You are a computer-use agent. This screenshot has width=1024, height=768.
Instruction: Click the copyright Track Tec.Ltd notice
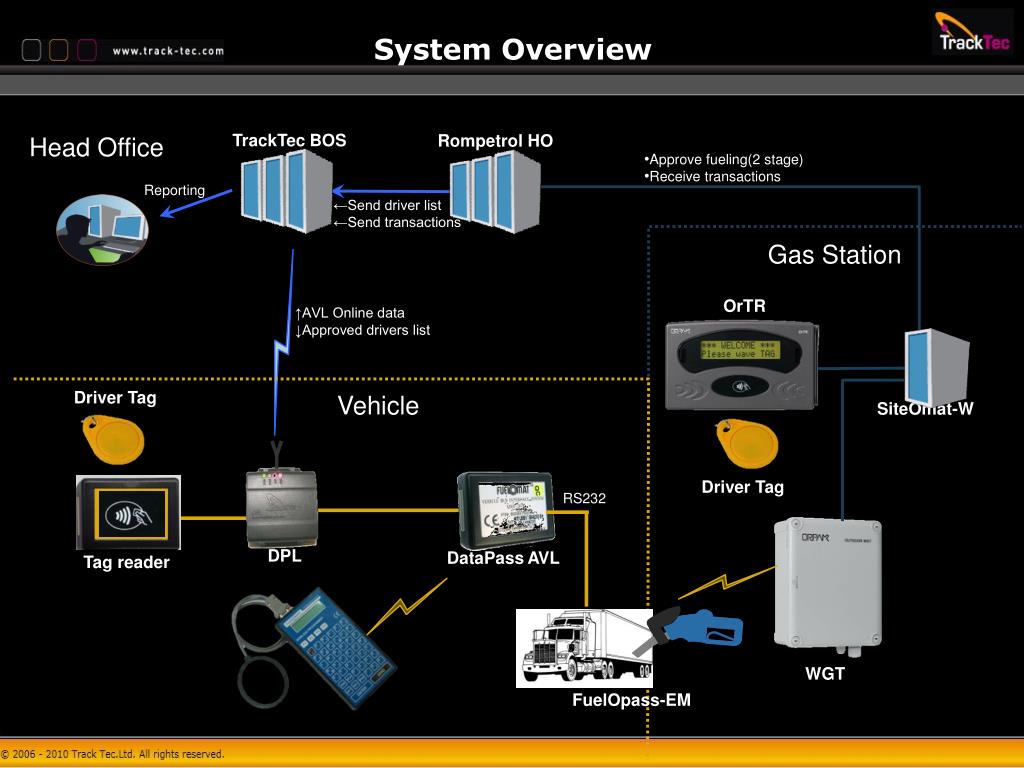point(112,754)
